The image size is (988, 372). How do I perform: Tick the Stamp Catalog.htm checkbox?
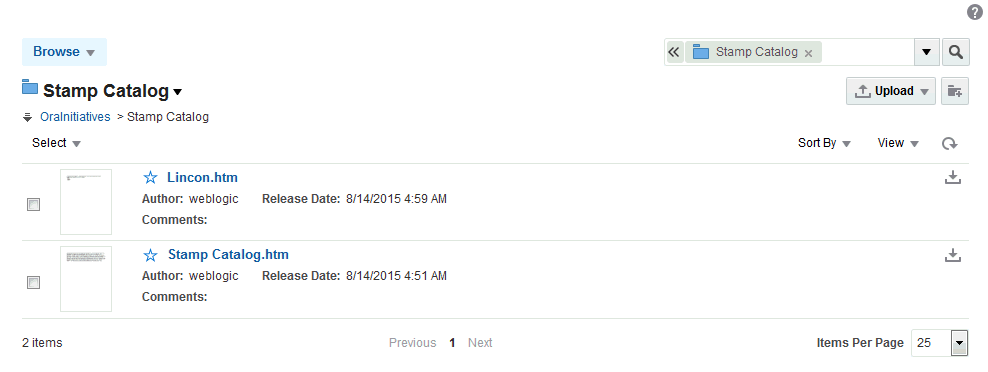click(x=33, y=282)
